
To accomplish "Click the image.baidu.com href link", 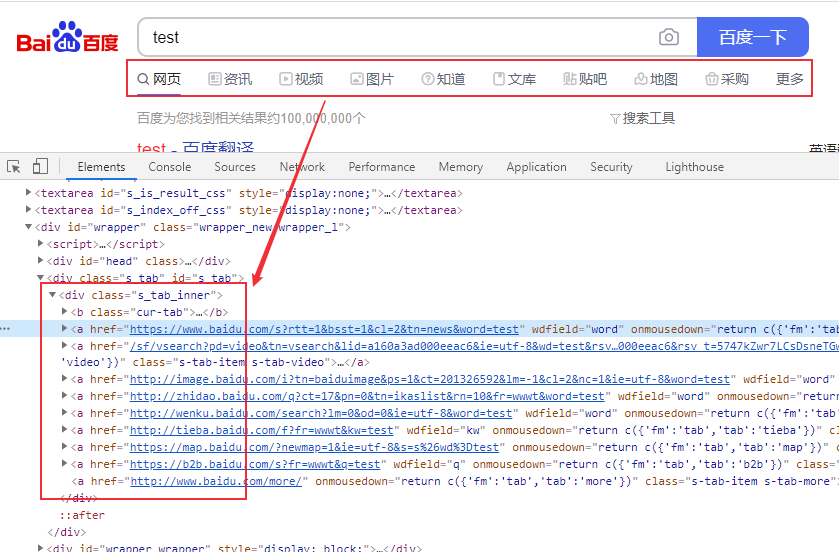I will (430, 379).
